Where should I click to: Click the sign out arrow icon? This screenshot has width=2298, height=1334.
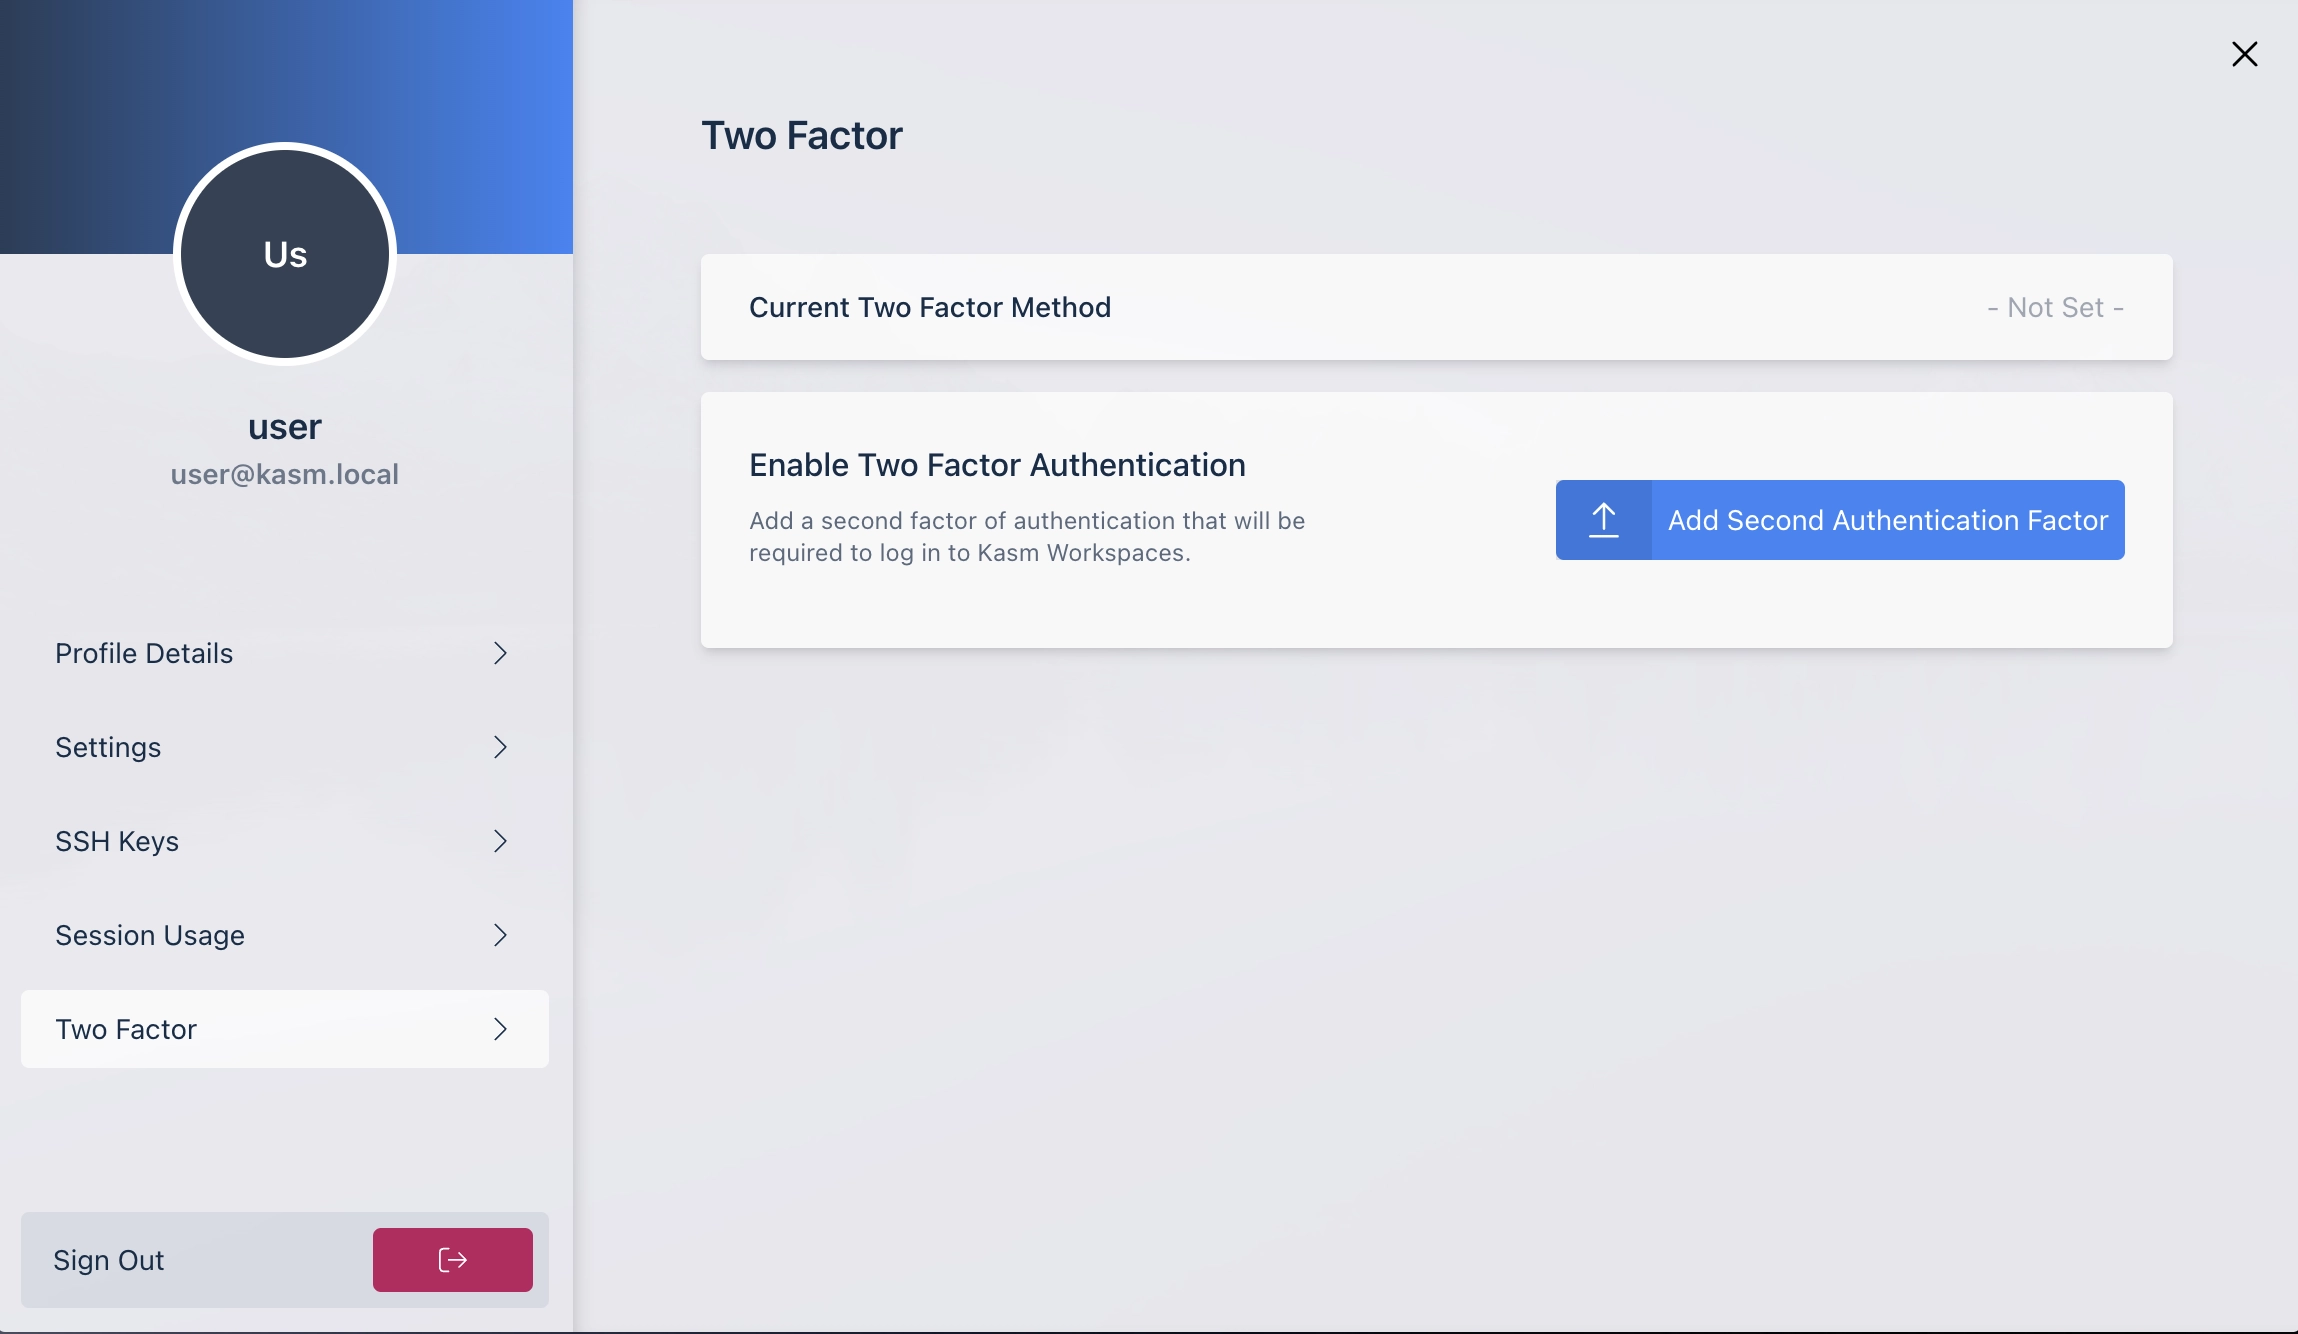453,1259
